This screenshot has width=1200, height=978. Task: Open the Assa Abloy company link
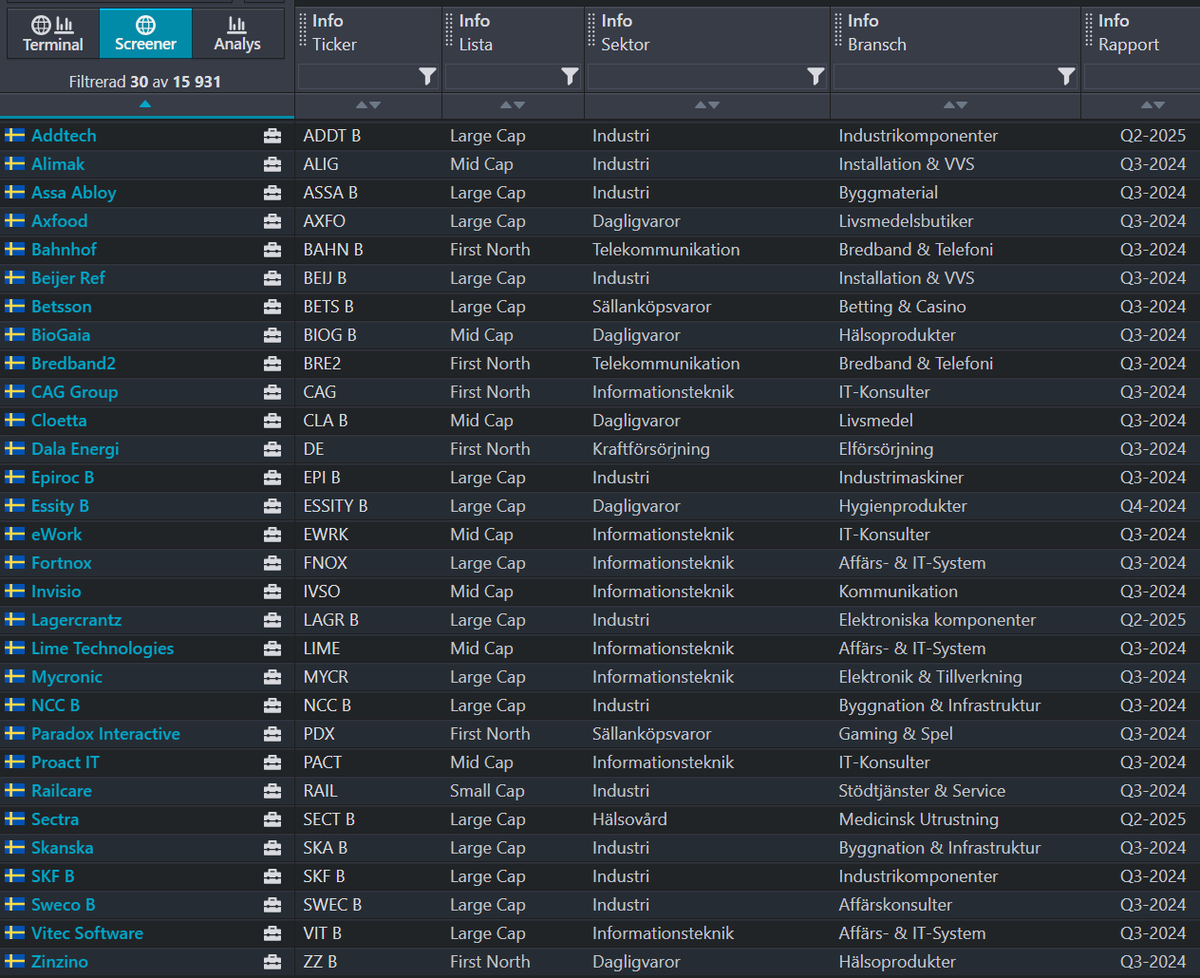tap(74, 193)
